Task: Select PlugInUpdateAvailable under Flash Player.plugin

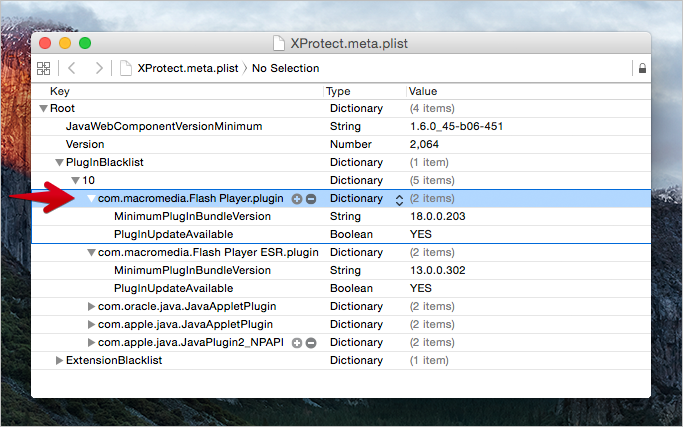Action: coord(173,234)
